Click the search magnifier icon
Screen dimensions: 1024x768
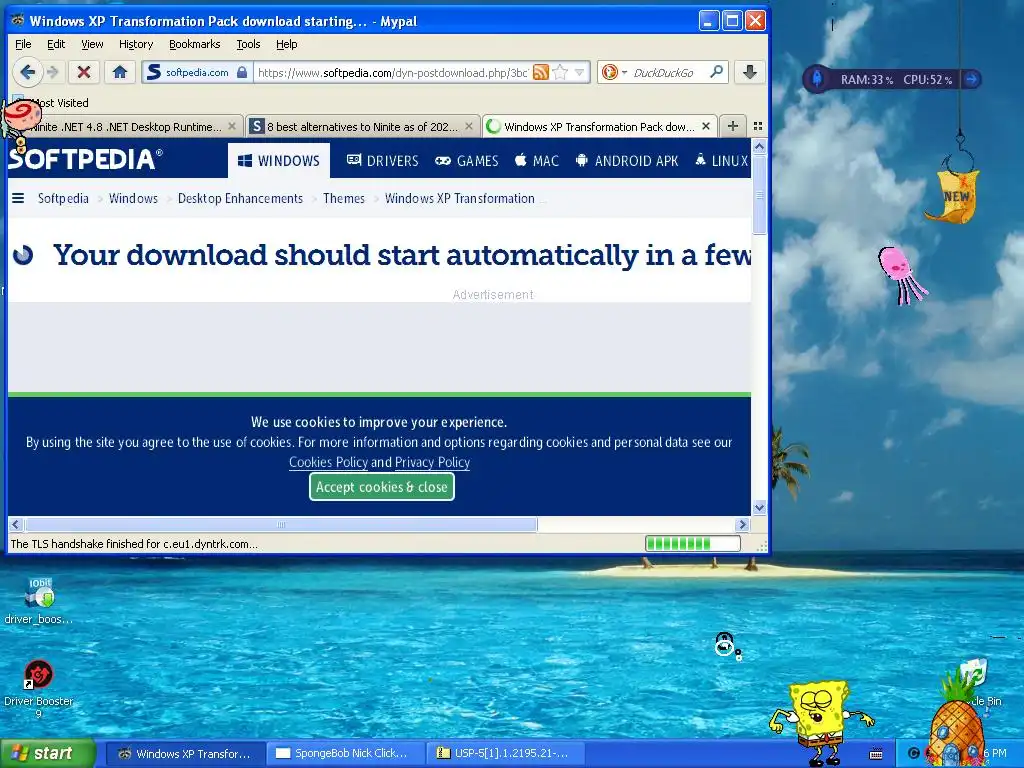(716, 72)
